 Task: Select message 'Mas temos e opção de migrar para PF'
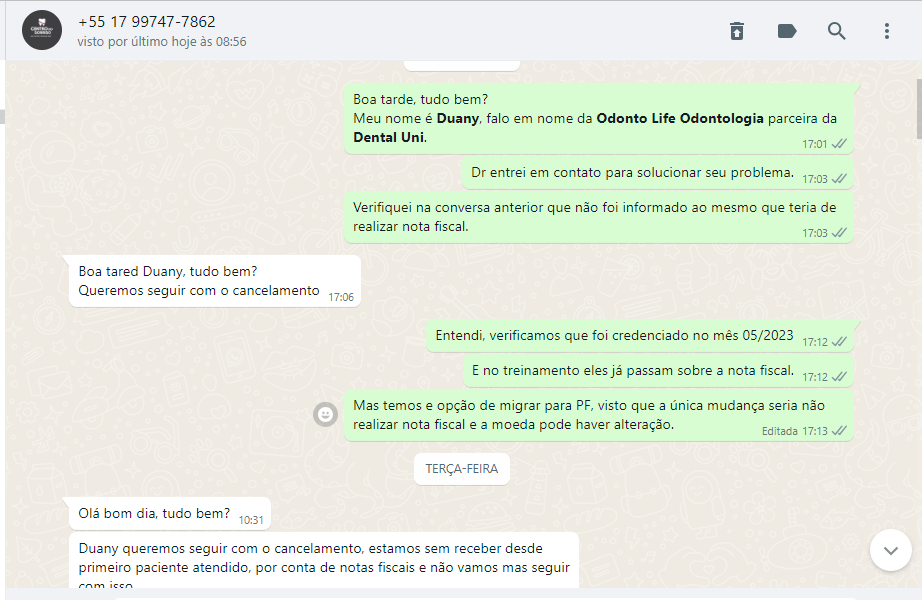tap(599, 415)
